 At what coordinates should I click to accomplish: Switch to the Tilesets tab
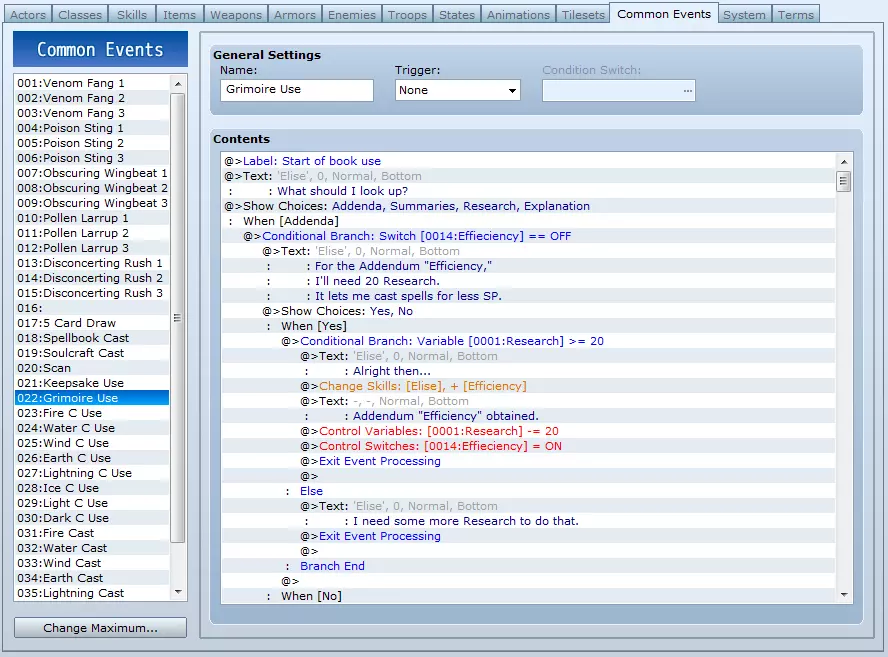pos(583,15)
